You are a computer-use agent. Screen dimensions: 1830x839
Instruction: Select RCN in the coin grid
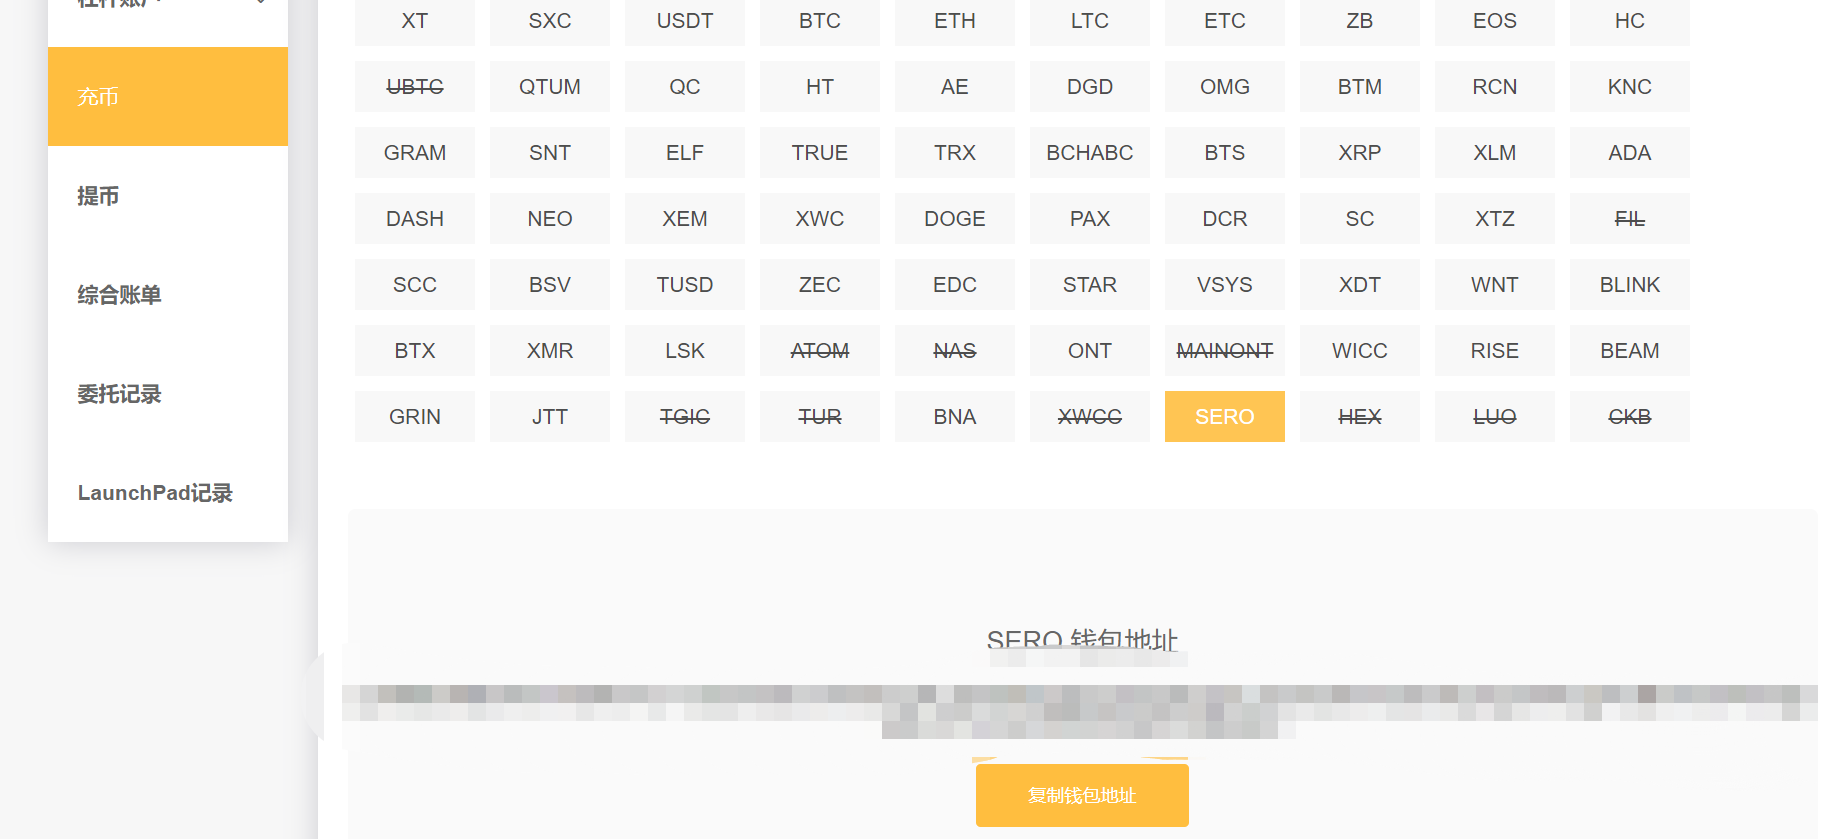tap(1495, 87)
